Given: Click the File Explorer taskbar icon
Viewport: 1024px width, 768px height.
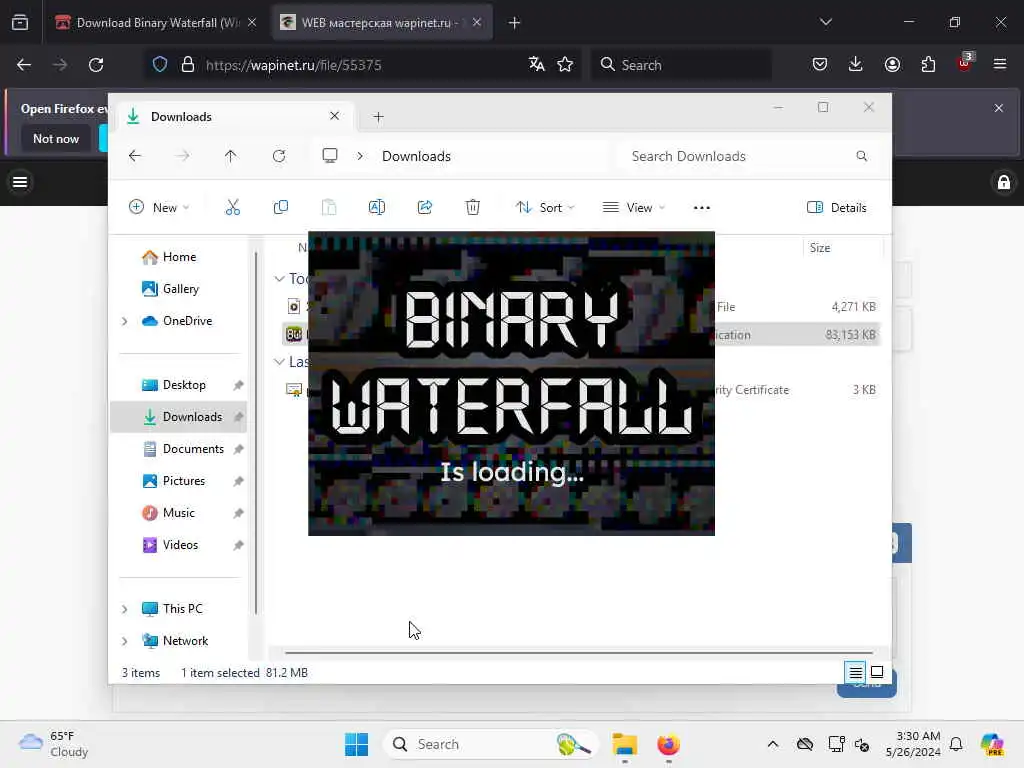Looking at the screenshot, I should [624, 744].
